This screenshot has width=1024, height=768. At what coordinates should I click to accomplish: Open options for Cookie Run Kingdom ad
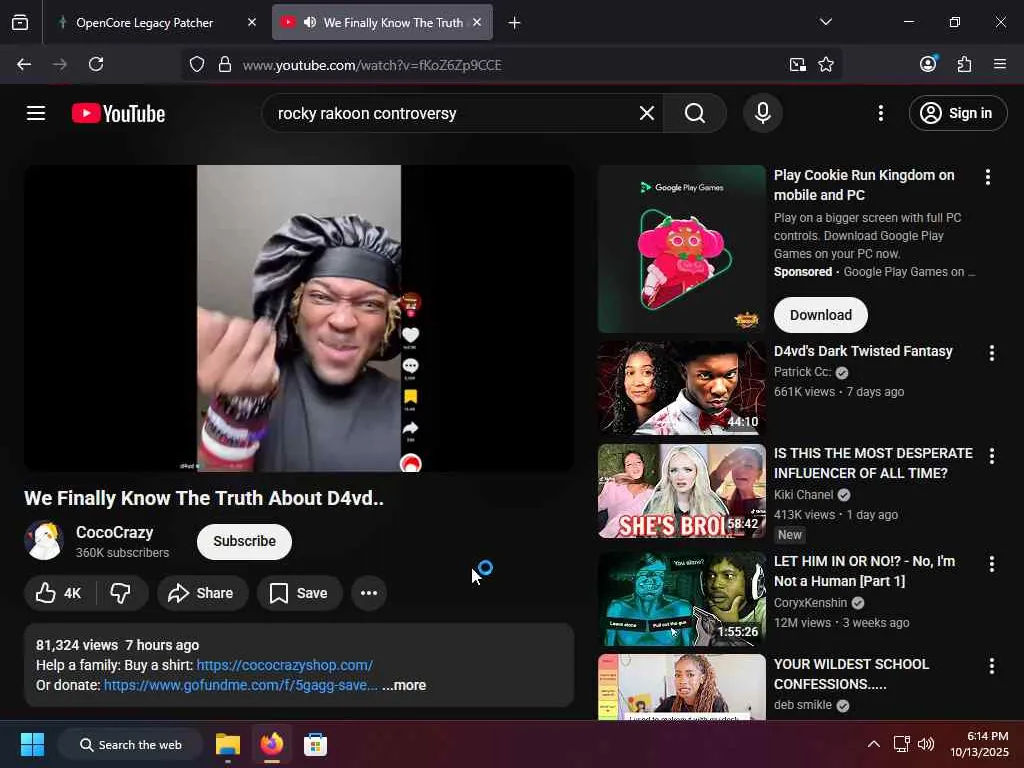pos(987,177)
